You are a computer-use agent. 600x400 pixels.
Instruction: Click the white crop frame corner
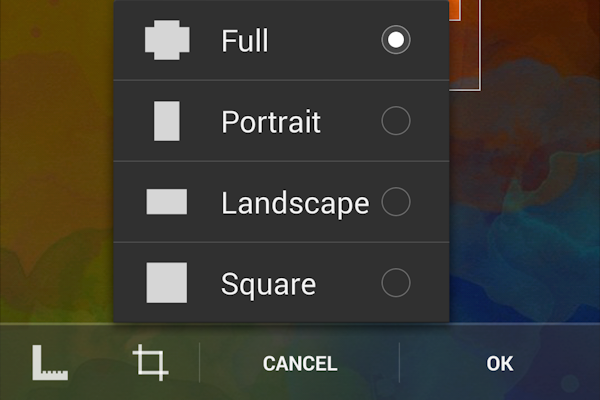pos(480,88)
